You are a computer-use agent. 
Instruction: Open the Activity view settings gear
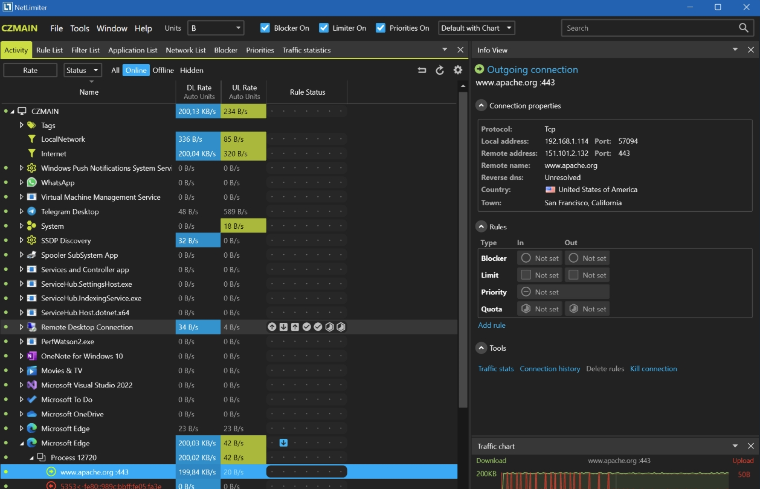coord(458,70)
